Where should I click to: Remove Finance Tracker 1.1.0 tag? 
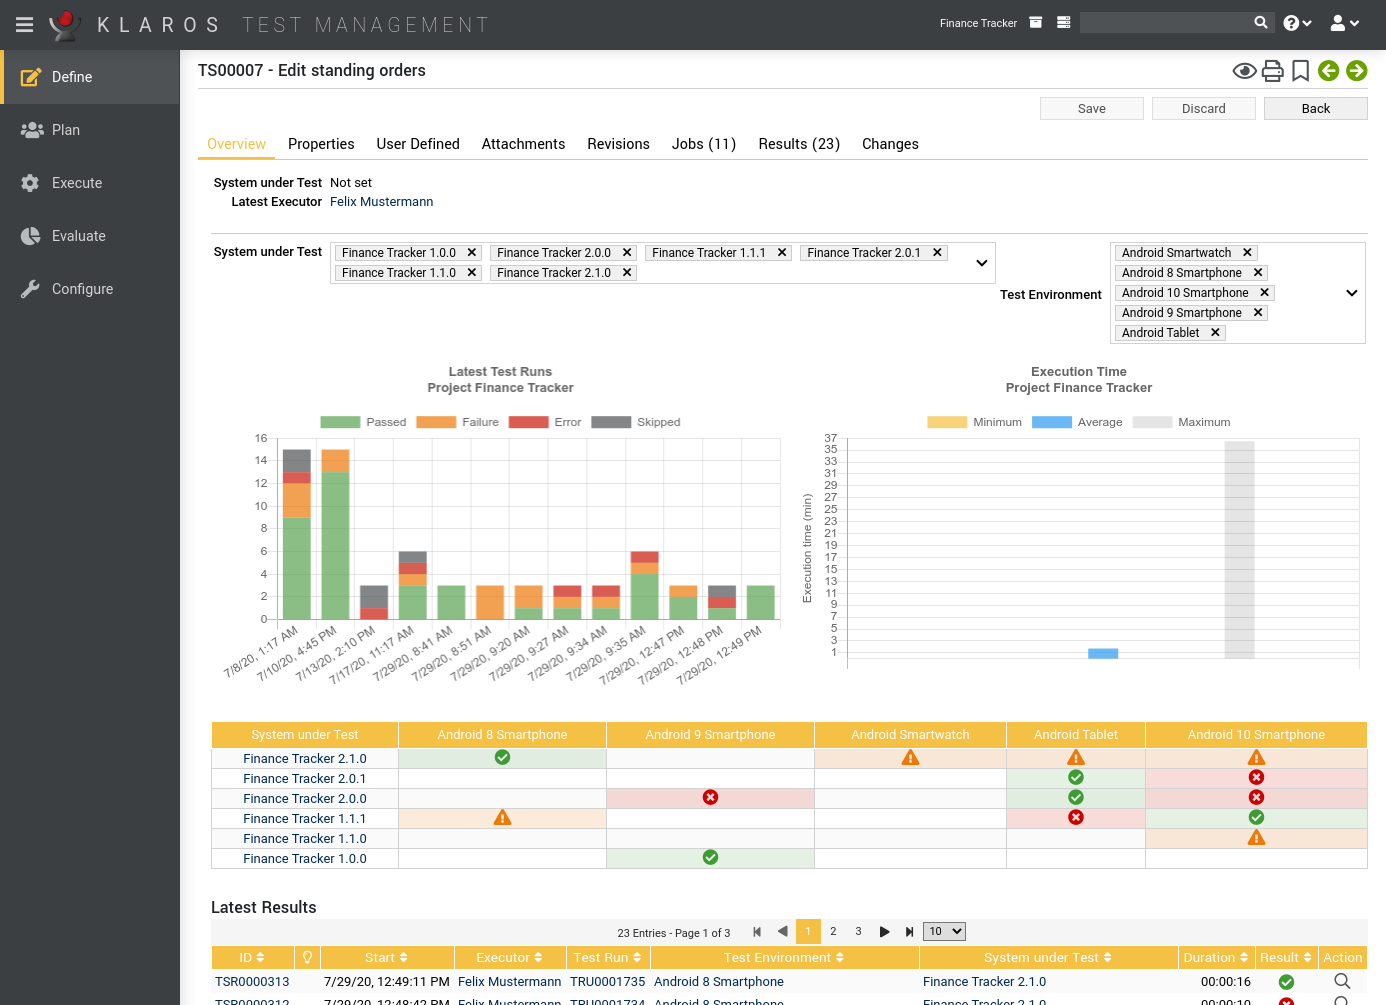pos(472,273)
